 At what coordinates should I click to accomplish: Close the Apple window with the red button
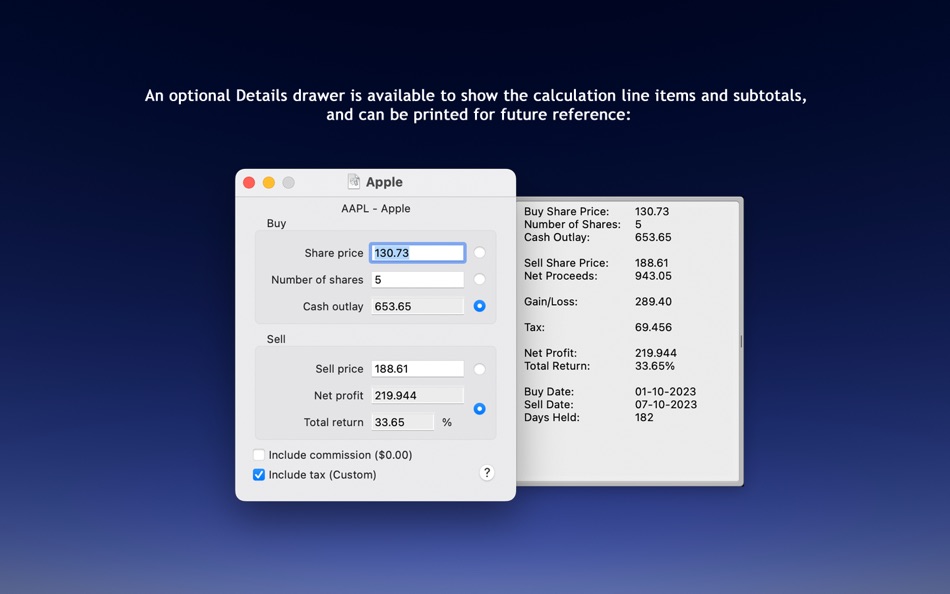coord(249,182)
